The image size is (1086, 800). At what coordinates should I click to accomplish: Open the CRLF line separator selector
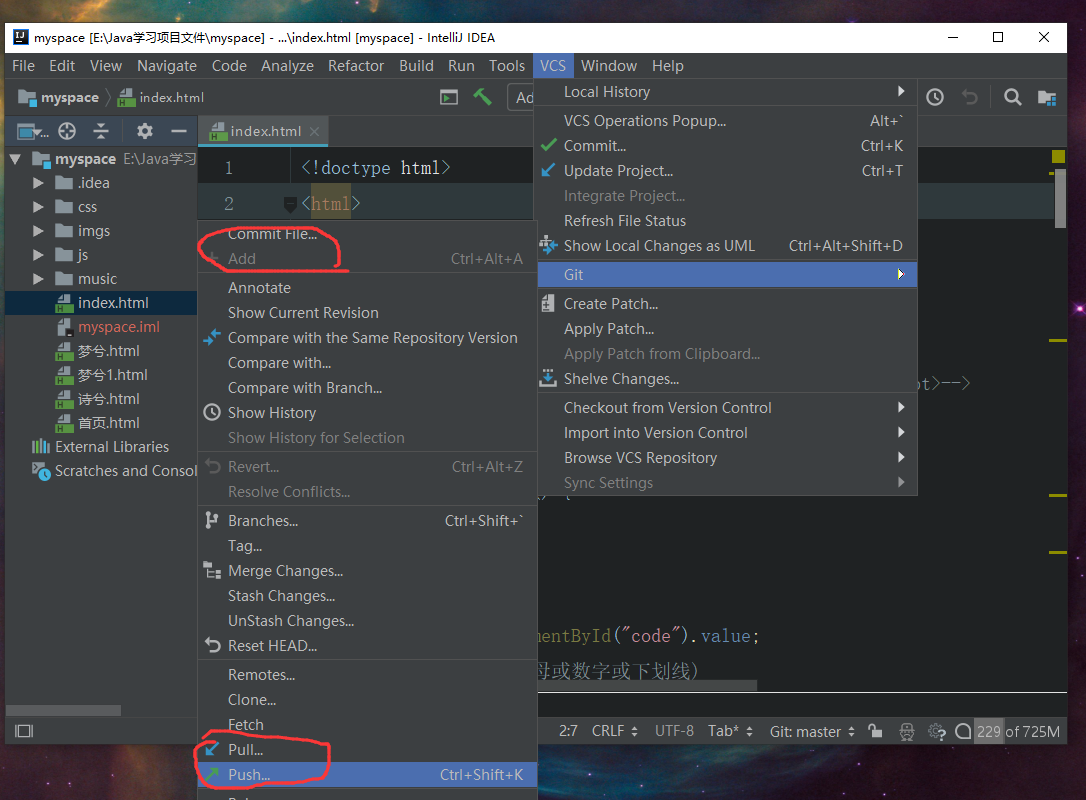click(x=614, y=731)
